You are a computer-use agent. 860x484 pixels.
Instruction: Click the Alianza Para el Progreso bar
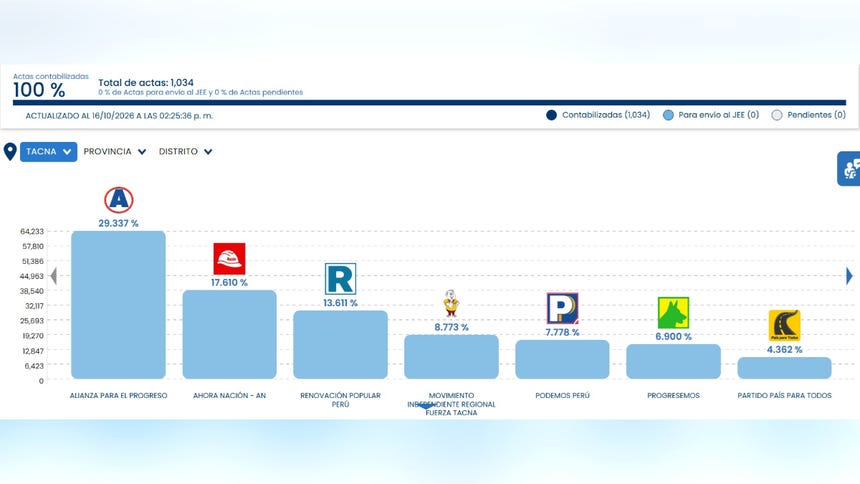pyautogui.click(x=118, y=305)
